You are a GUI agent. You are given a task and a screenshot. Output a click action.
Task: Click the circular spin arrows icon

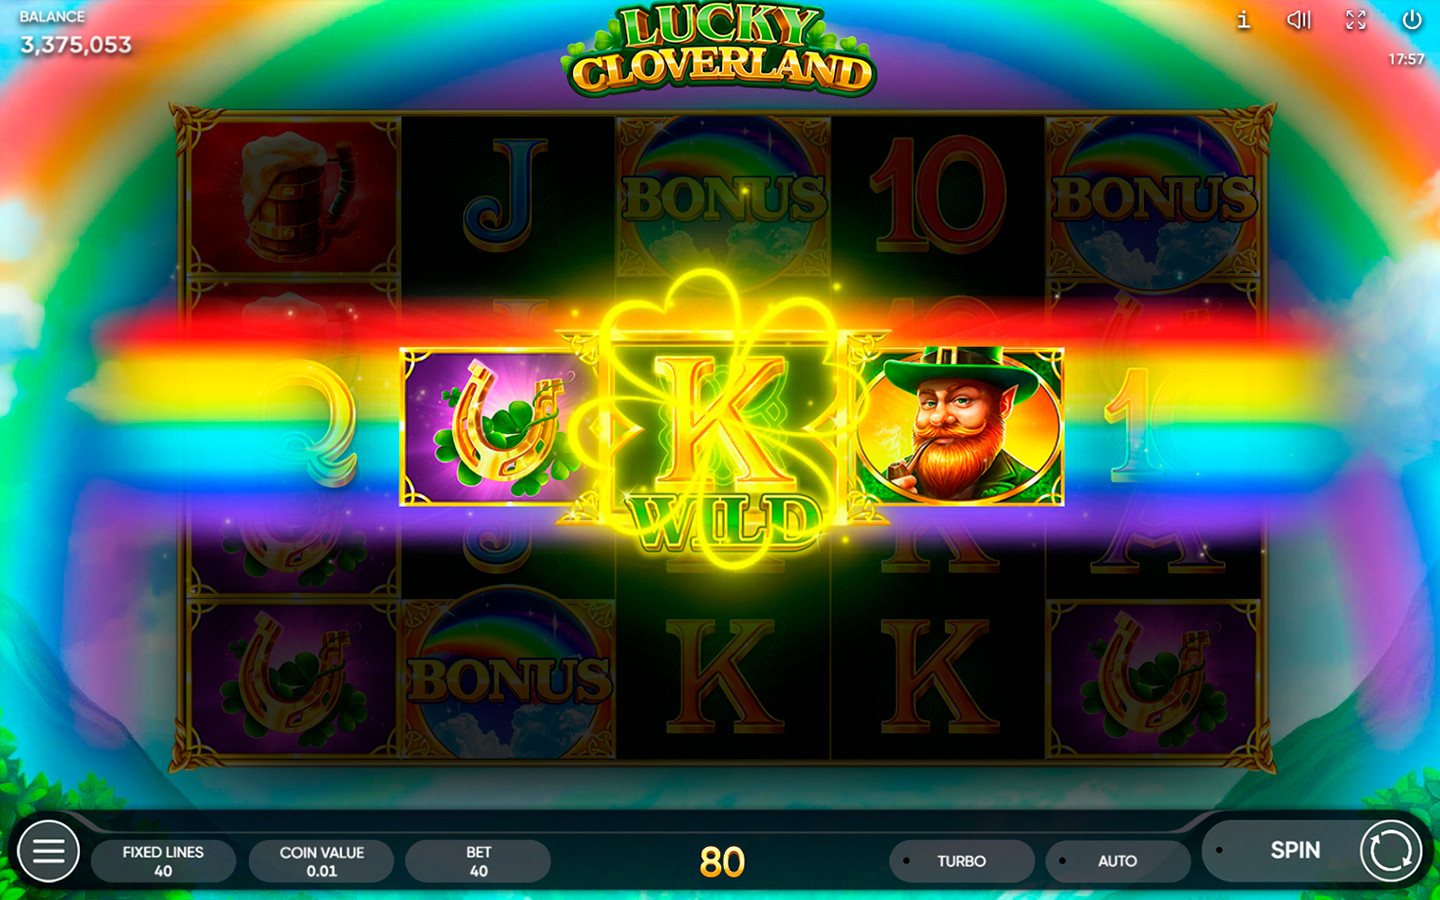coord(1390,851)
